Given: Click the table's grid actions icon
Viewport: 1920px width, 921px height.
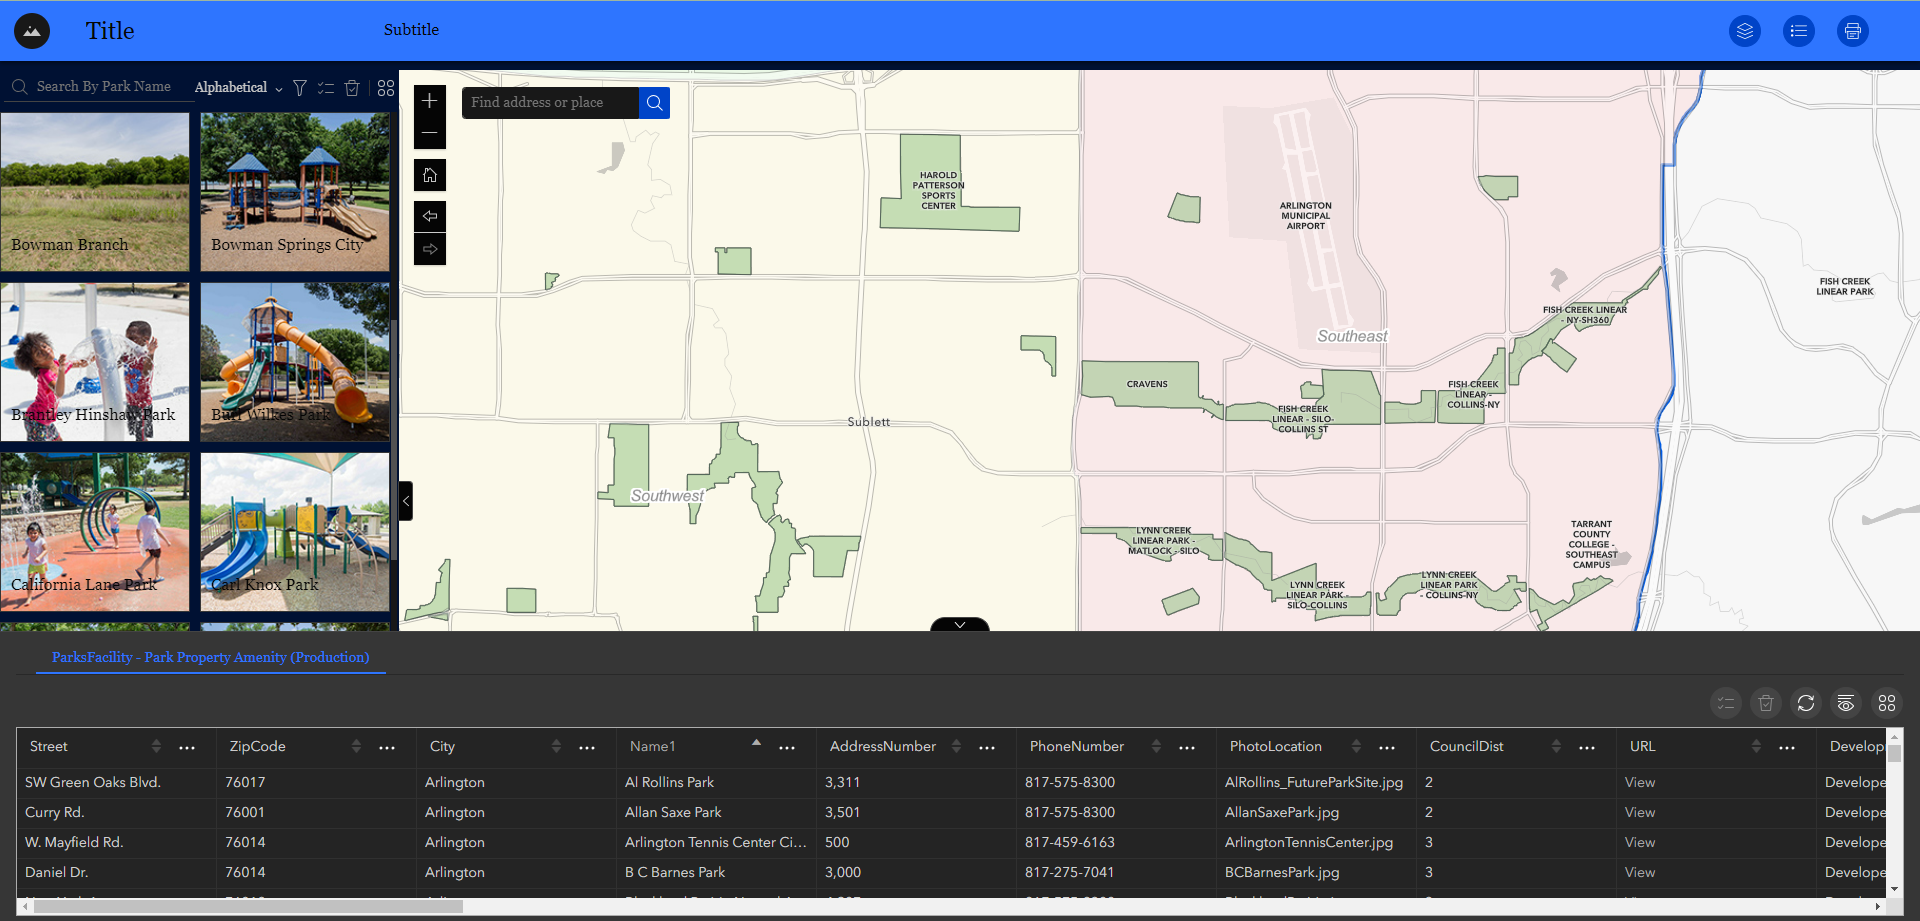Looking at the screenshot, I should point(1886,703).
